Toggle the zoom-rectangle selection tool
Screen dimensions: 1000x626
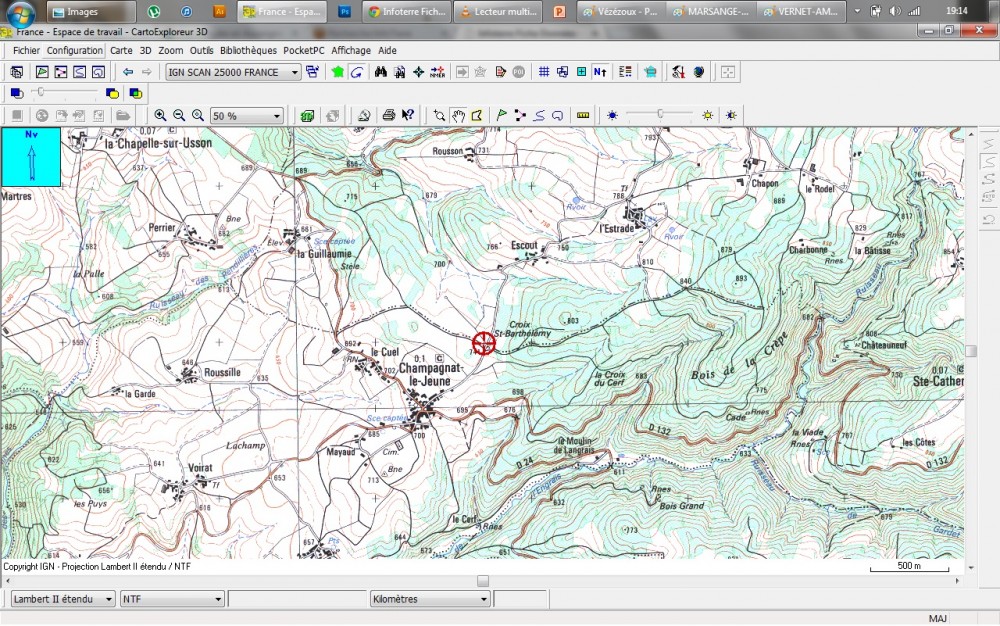[439, 116]
